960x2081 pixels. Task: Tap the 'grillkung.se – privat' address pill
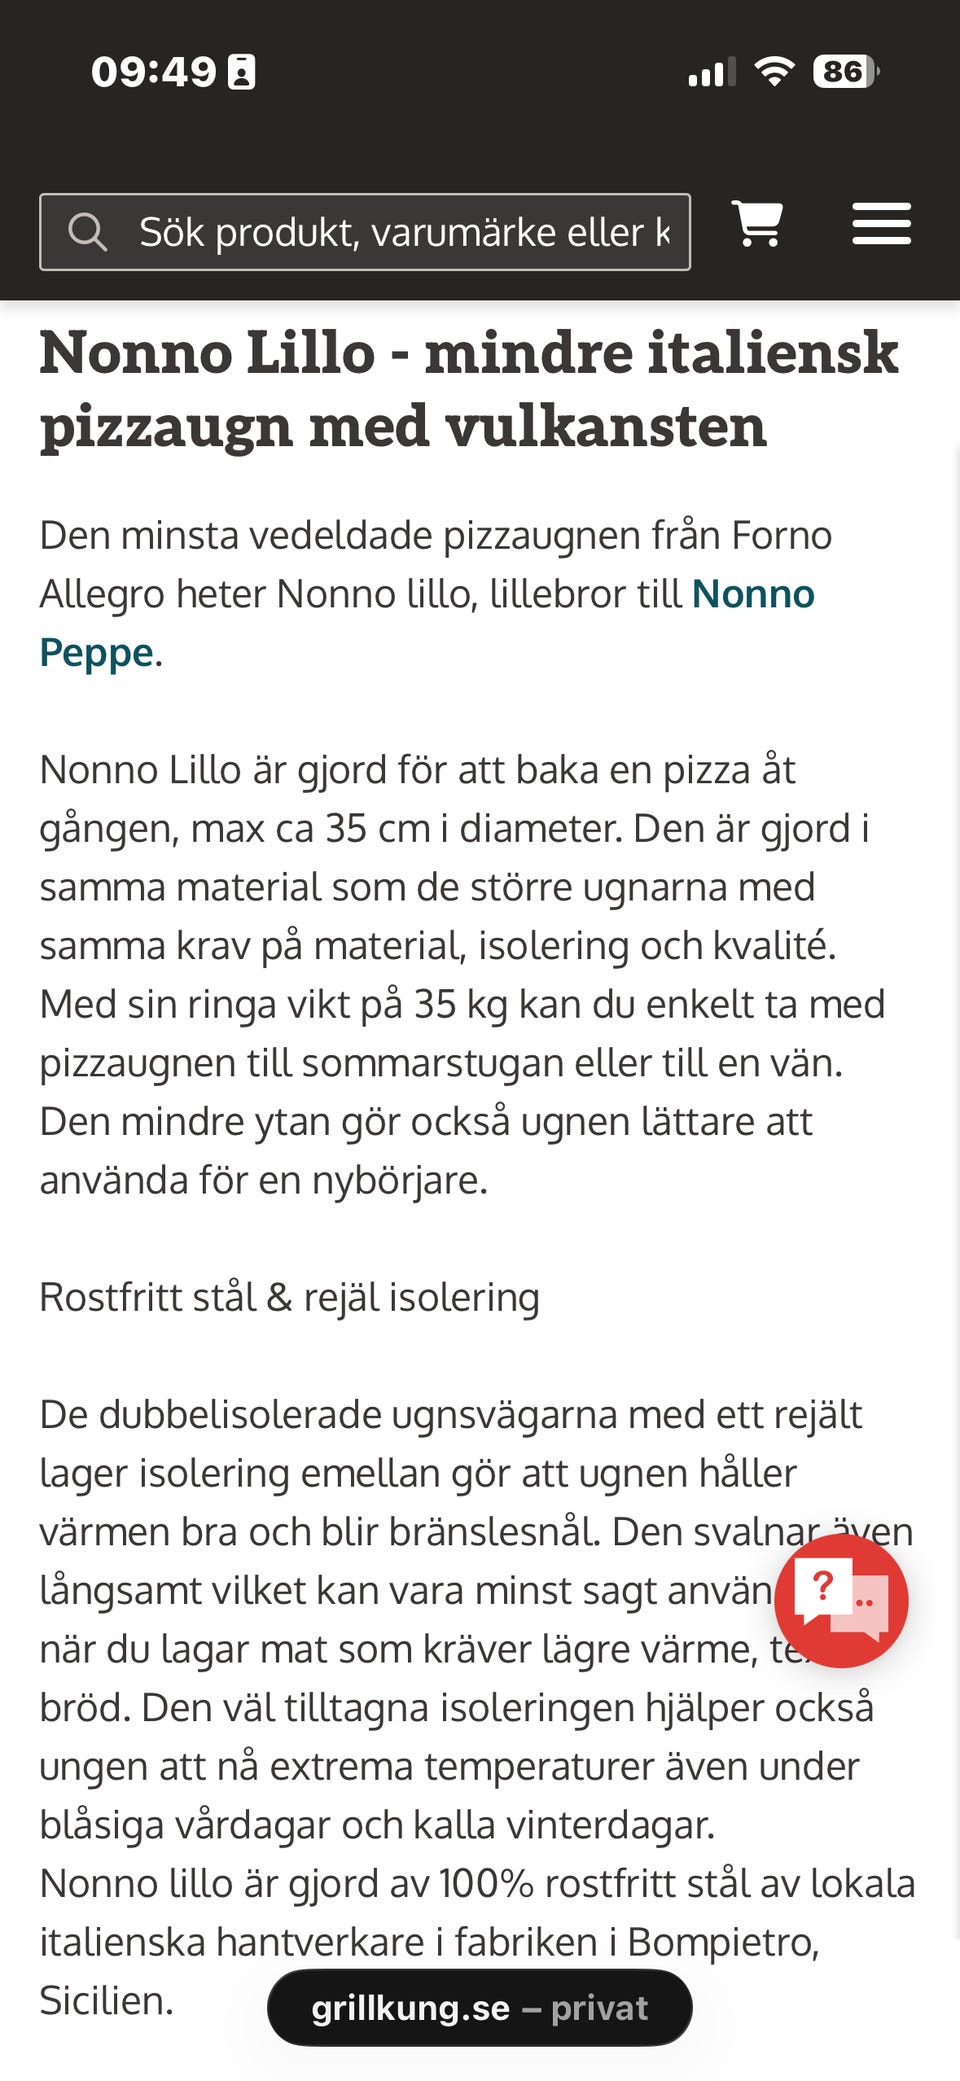pos(480,2007)
